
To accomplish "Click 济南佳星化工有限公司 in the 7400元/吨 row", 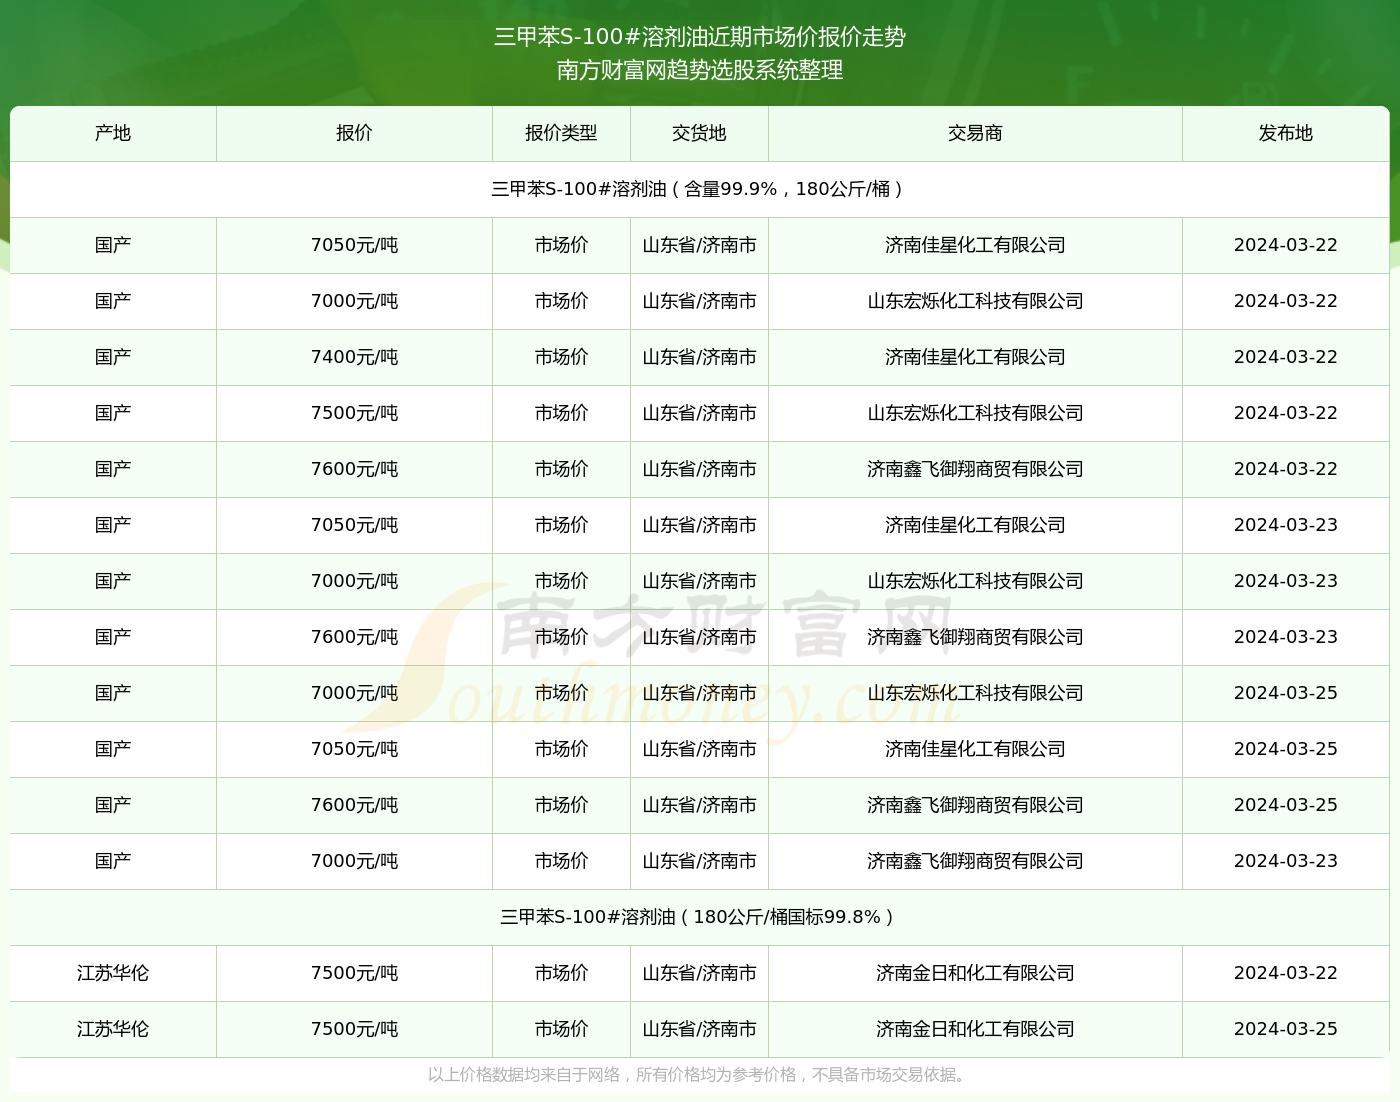I will (975, 357).
